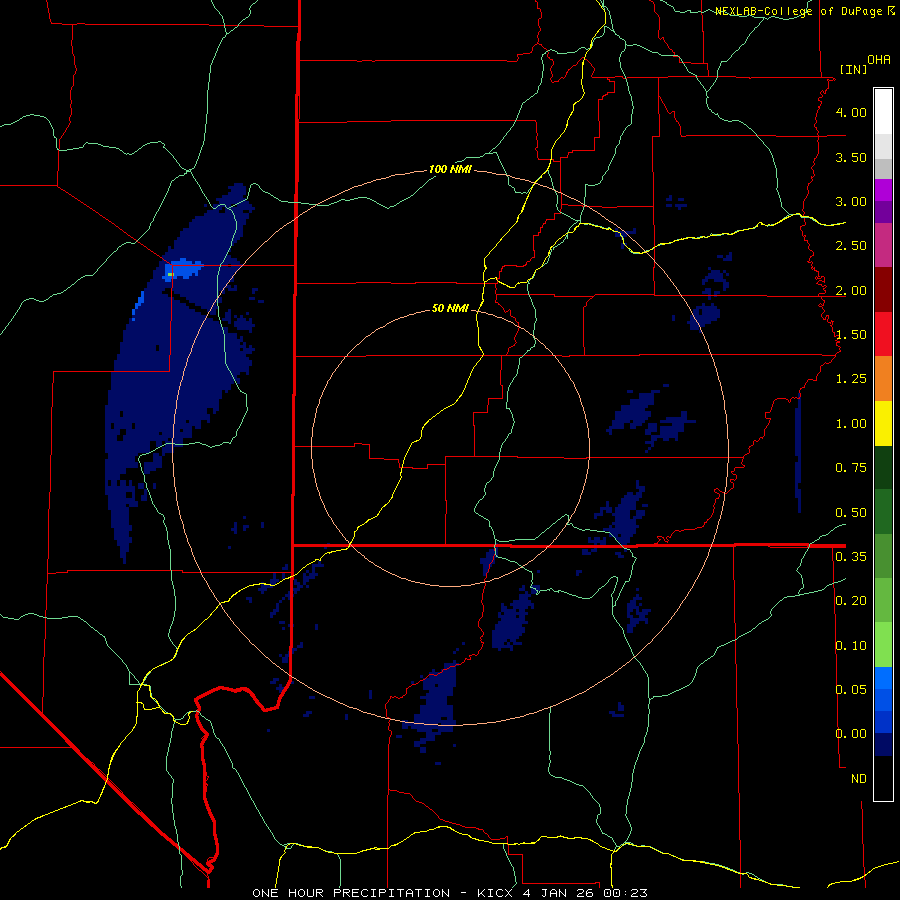Click the 50 NMI range ring label

pos(449,308)
